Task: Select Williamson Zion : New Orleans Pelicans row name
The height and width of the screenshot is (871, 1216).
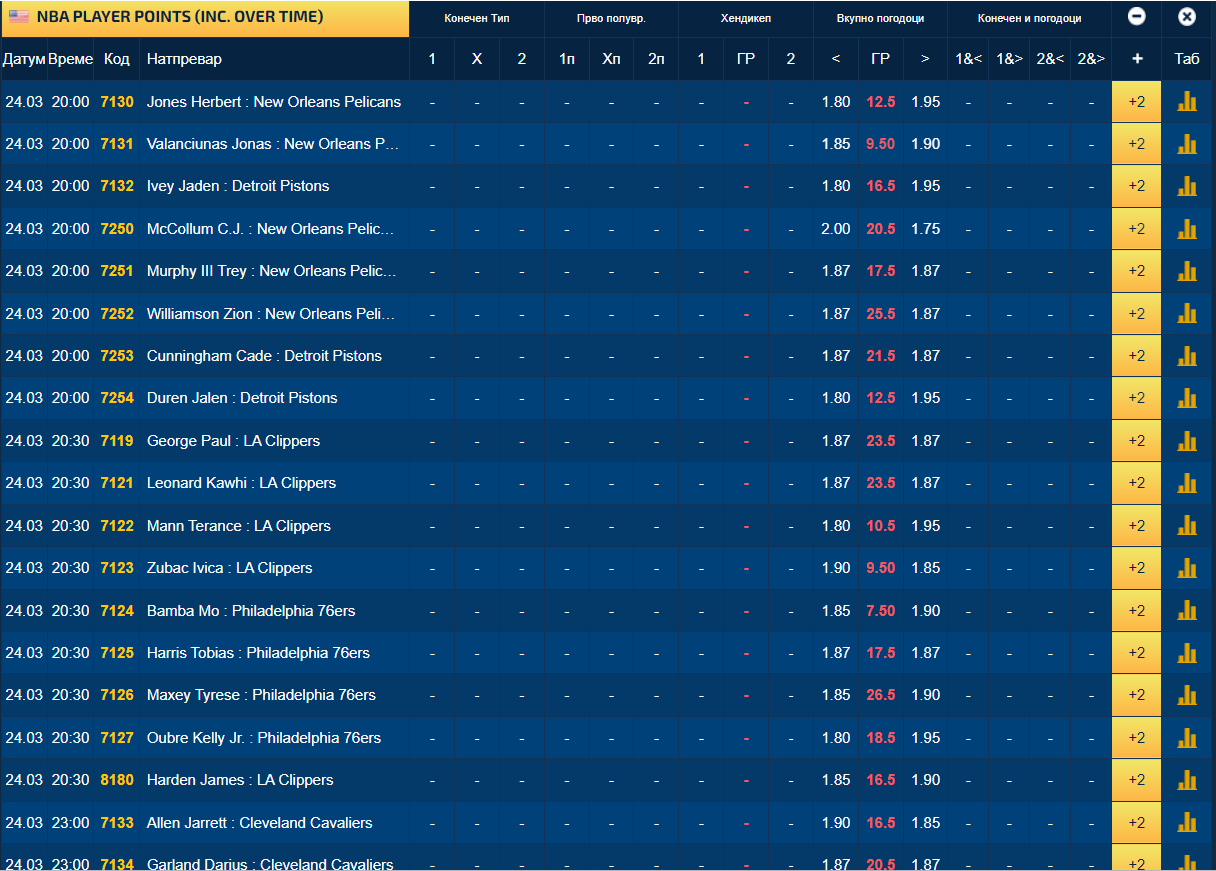Action: click(x=271, y=314)
